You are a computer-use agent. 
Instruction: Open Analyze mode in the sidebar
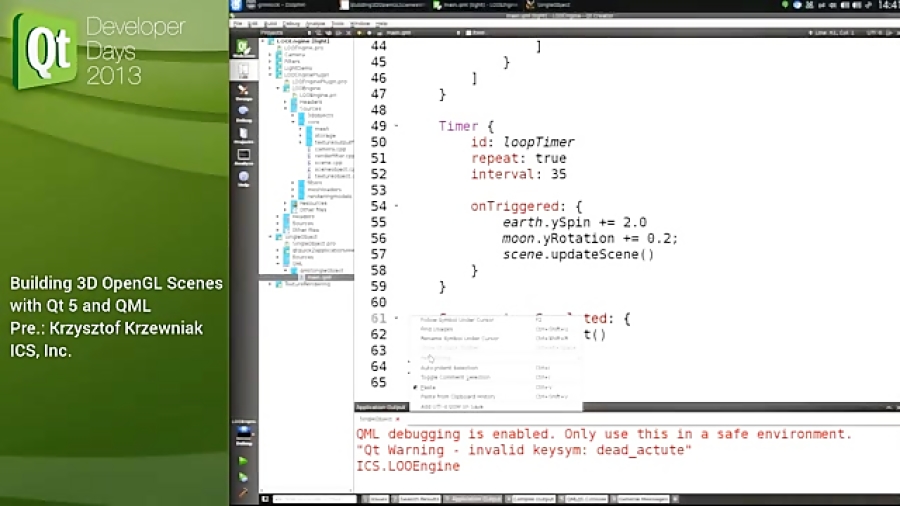coord(243,158)
